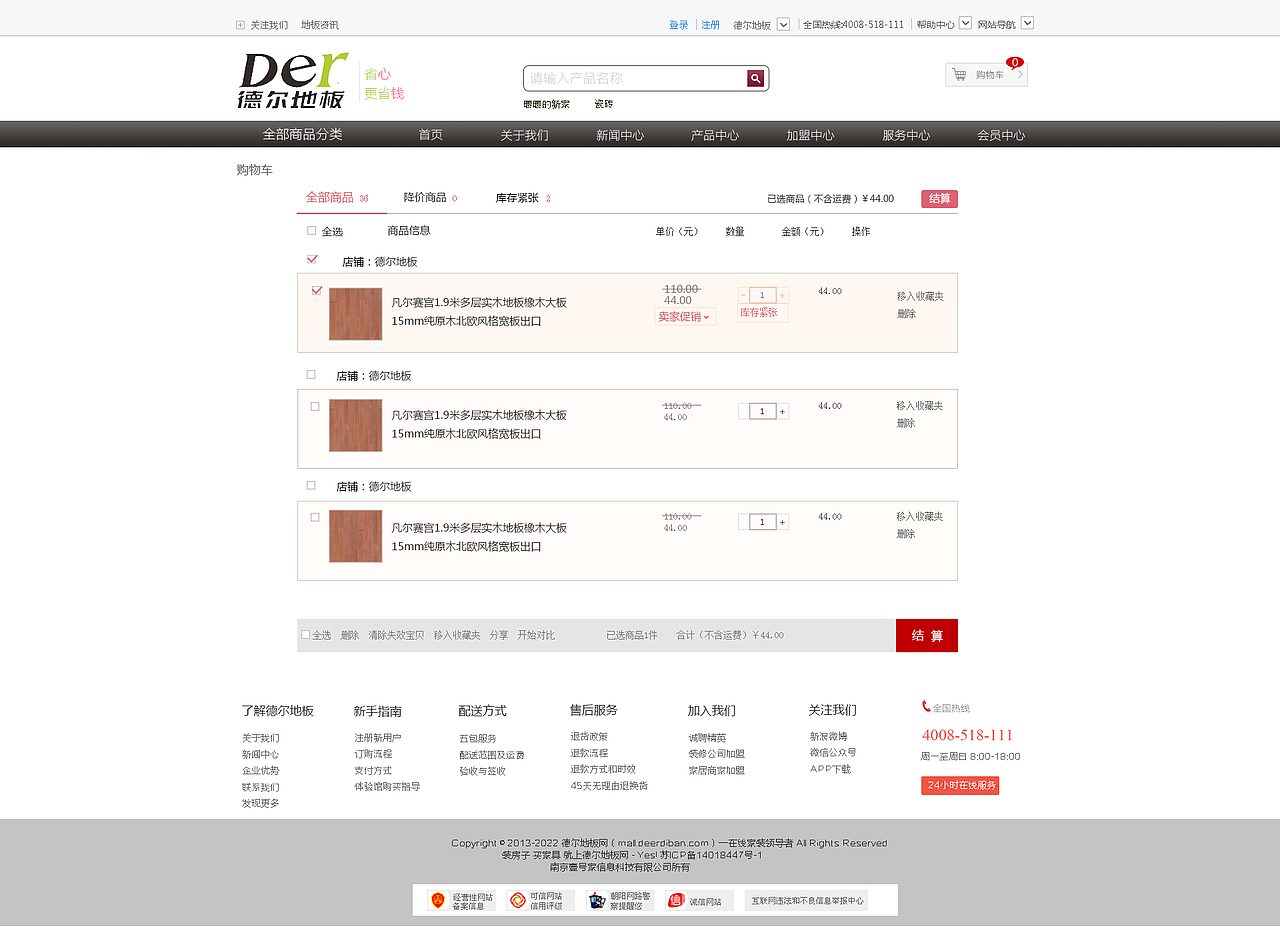Toggle the 全选 checkbox in table header

click(x=311, y=230)
